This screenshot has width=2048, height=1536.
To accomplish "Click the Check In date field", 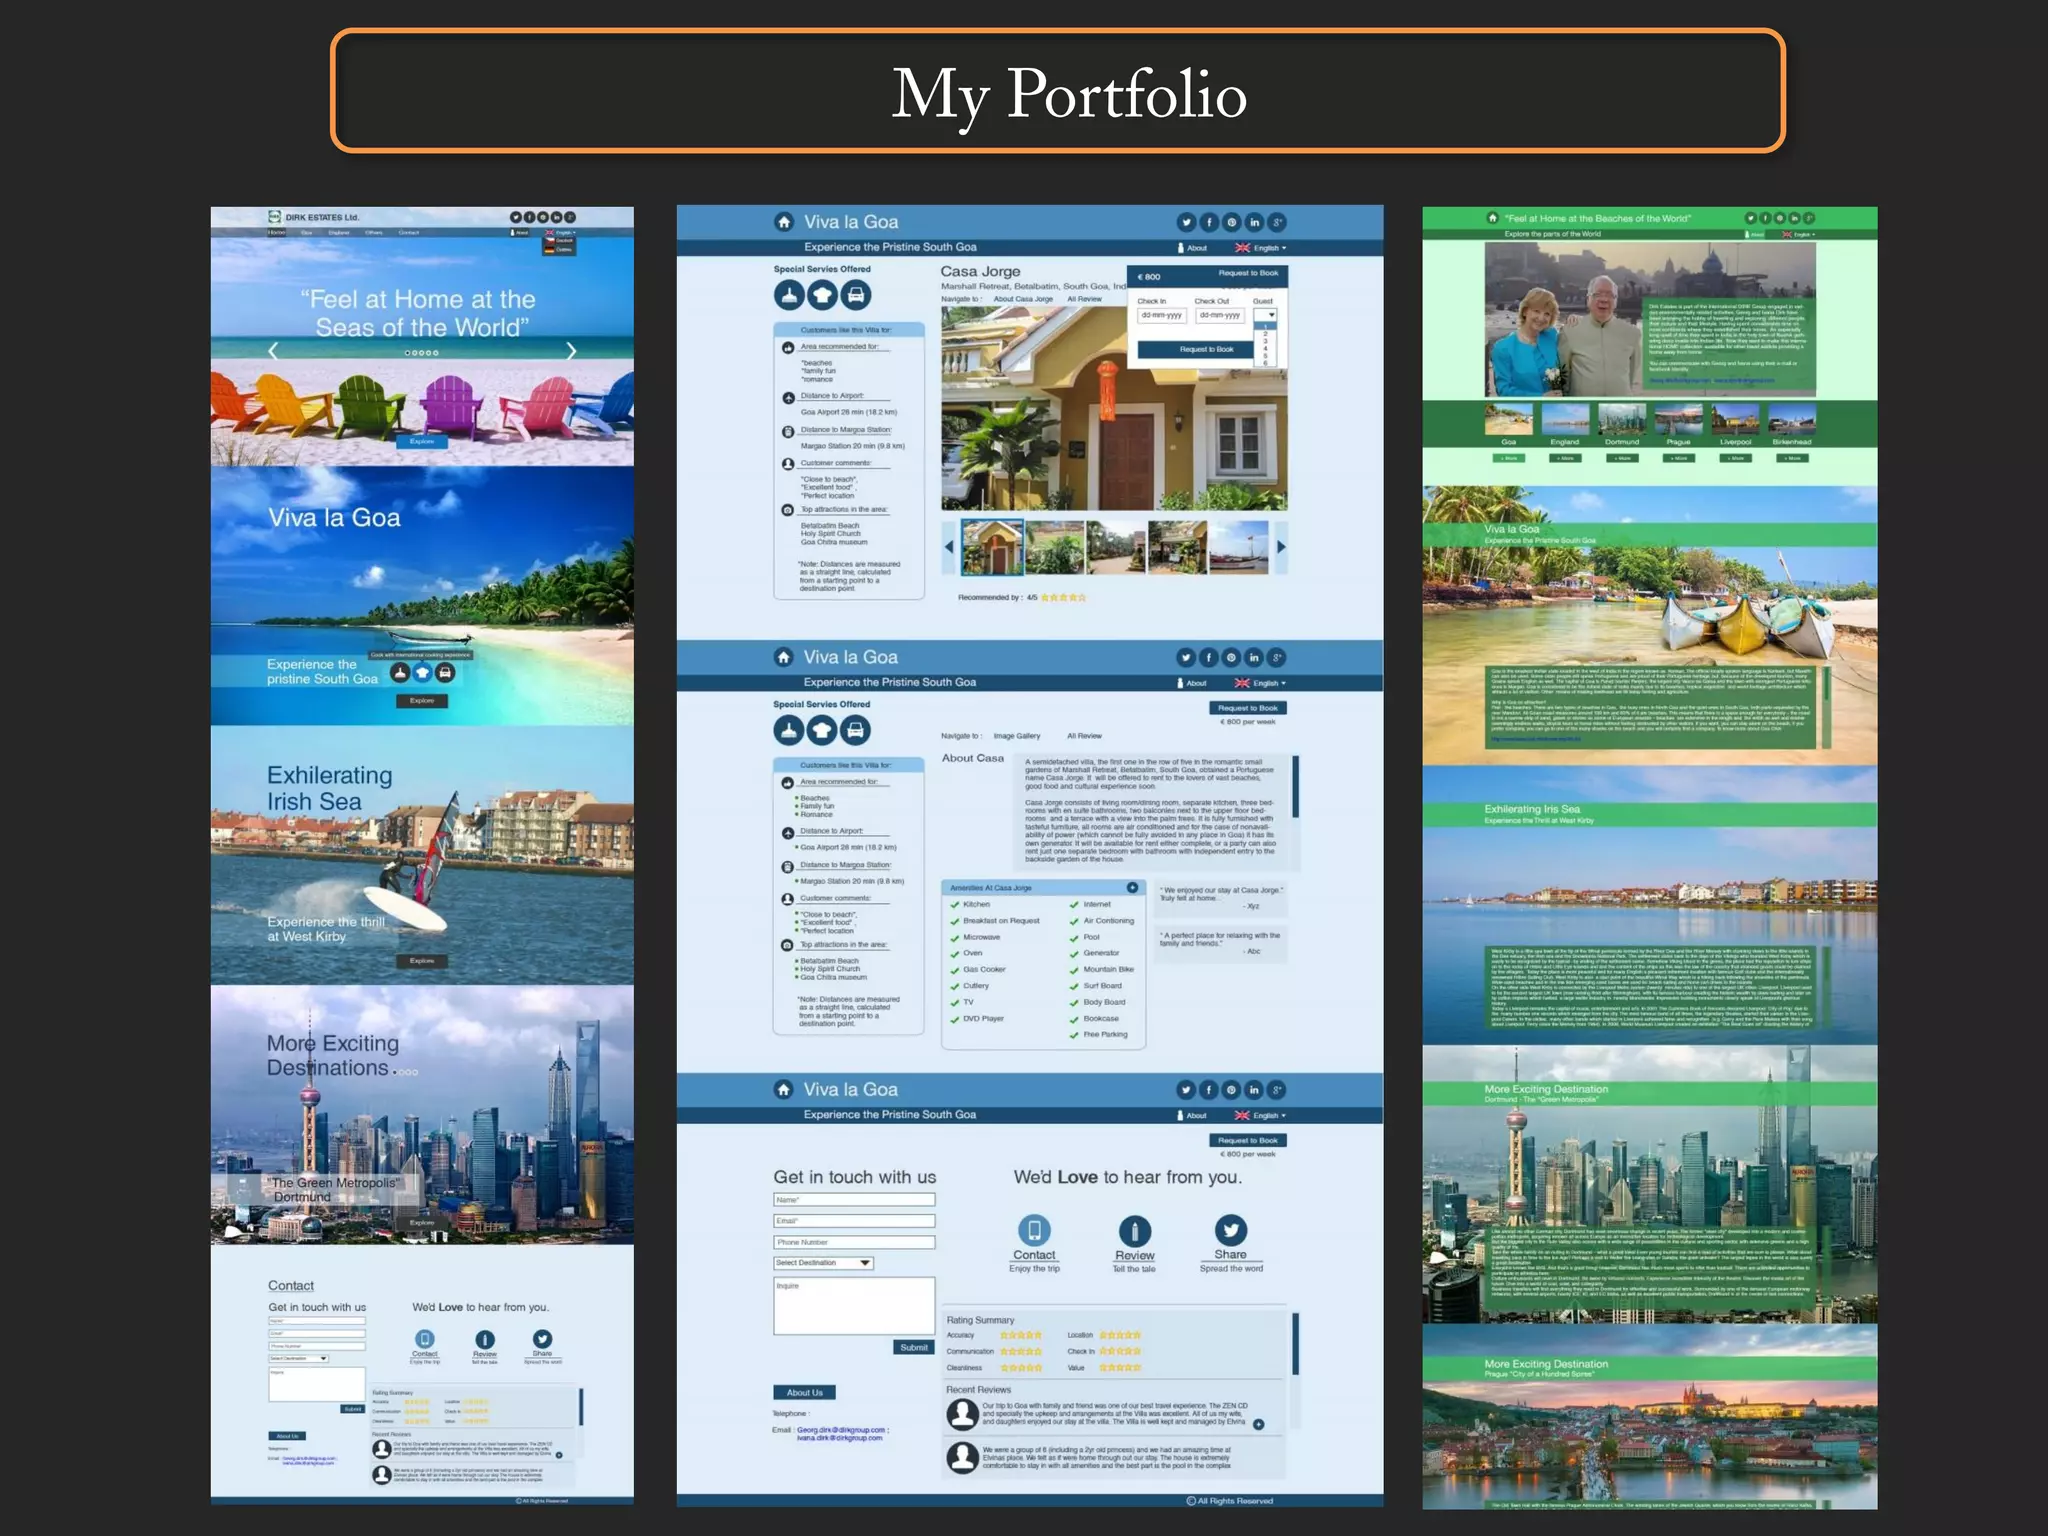I will pos(1162,315).
